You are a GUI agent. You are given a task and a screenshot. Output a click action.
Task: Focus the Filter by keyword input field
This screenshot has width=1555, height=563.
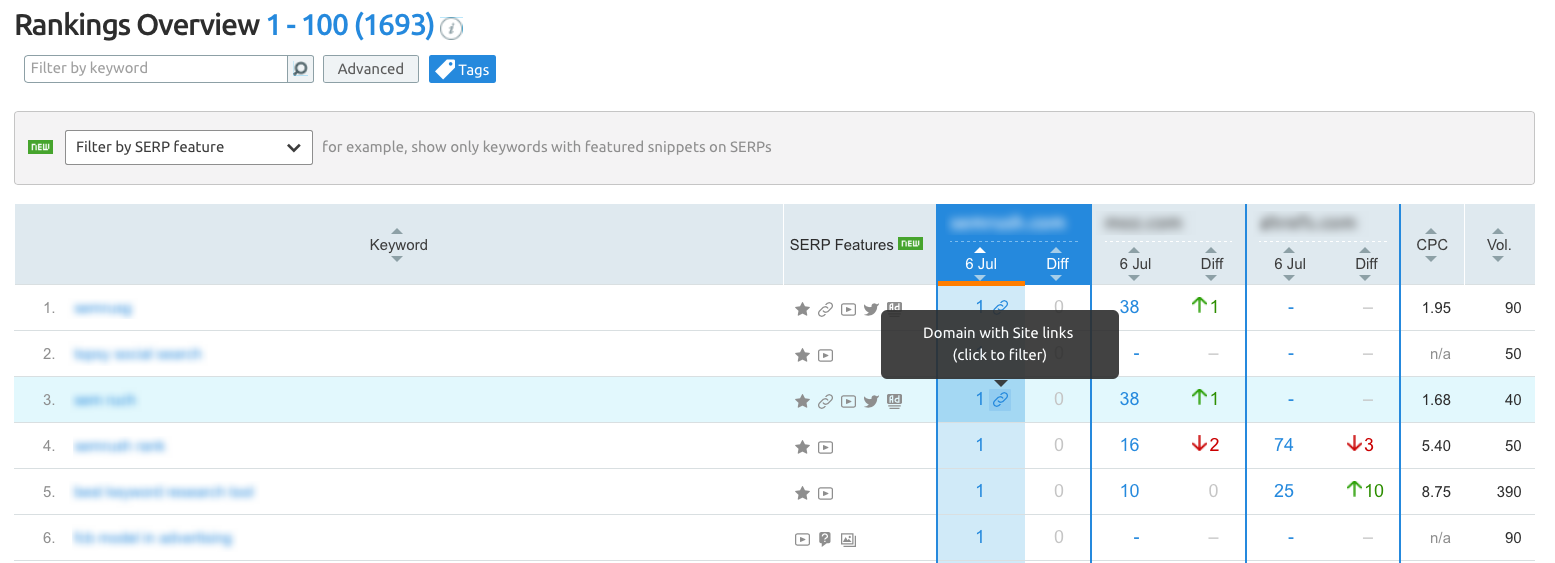pos(156,69)
